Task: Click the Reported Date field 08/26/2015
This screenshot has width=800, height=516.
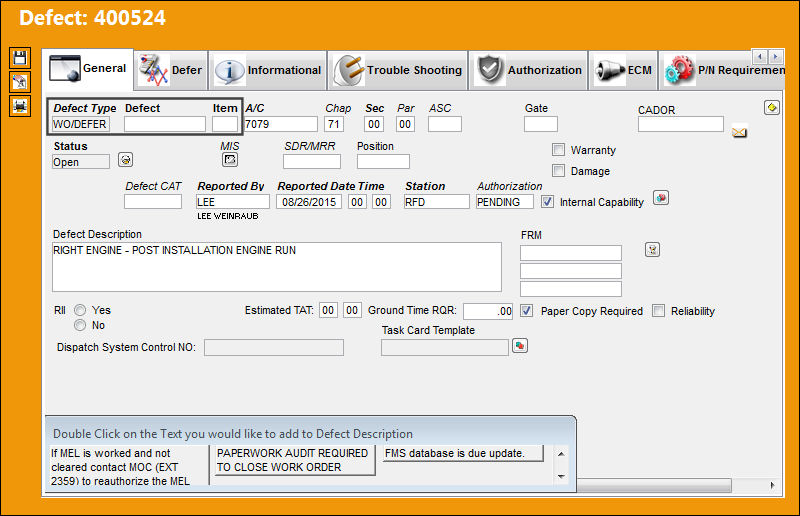Action: pos(309,202)
